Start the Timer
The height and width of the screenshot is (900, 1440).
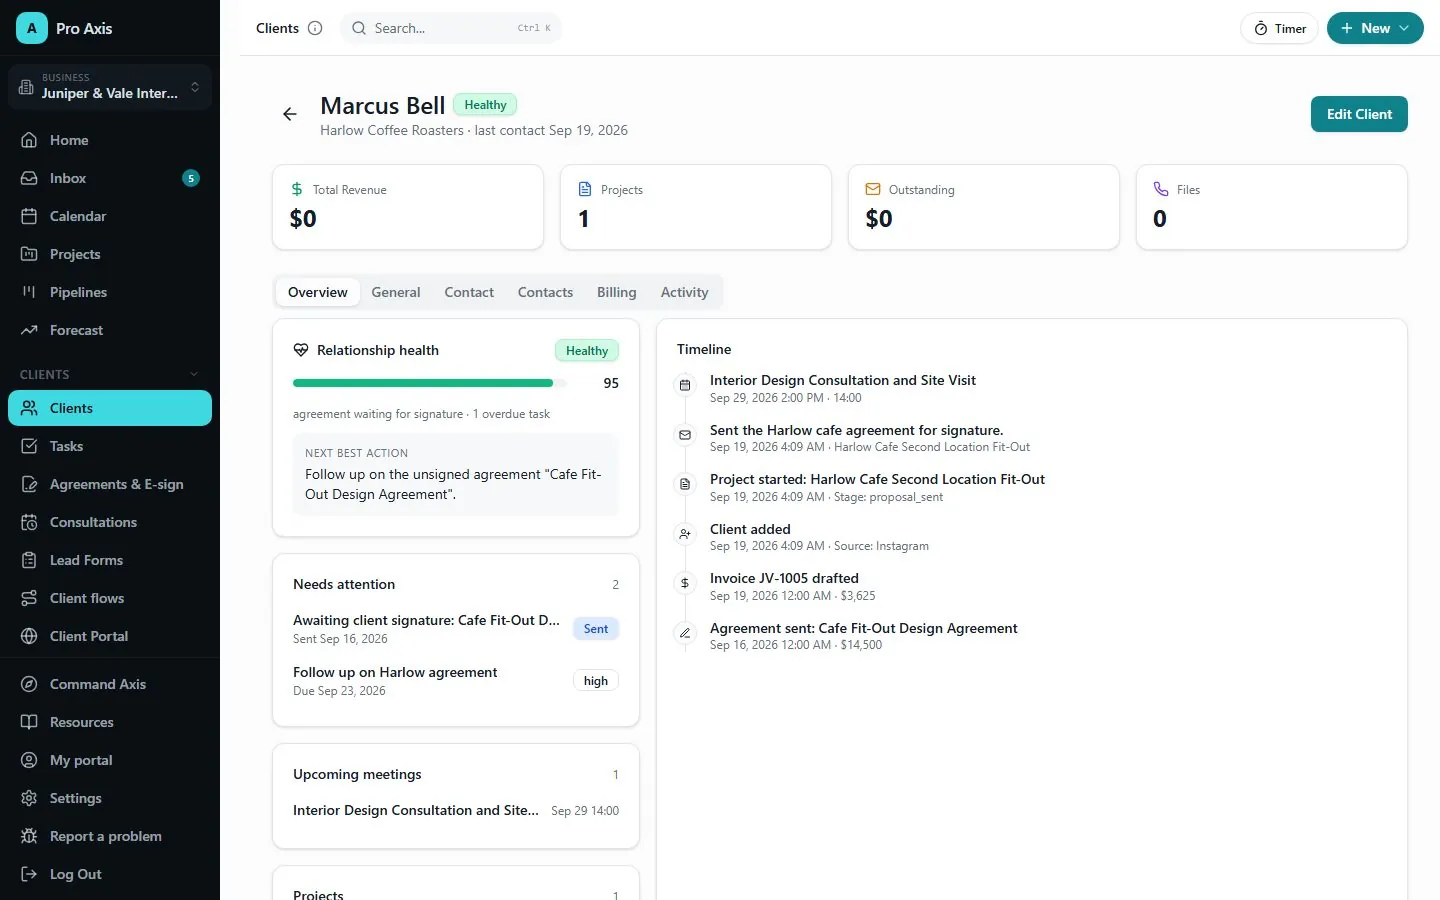[x=1280, y=28]
